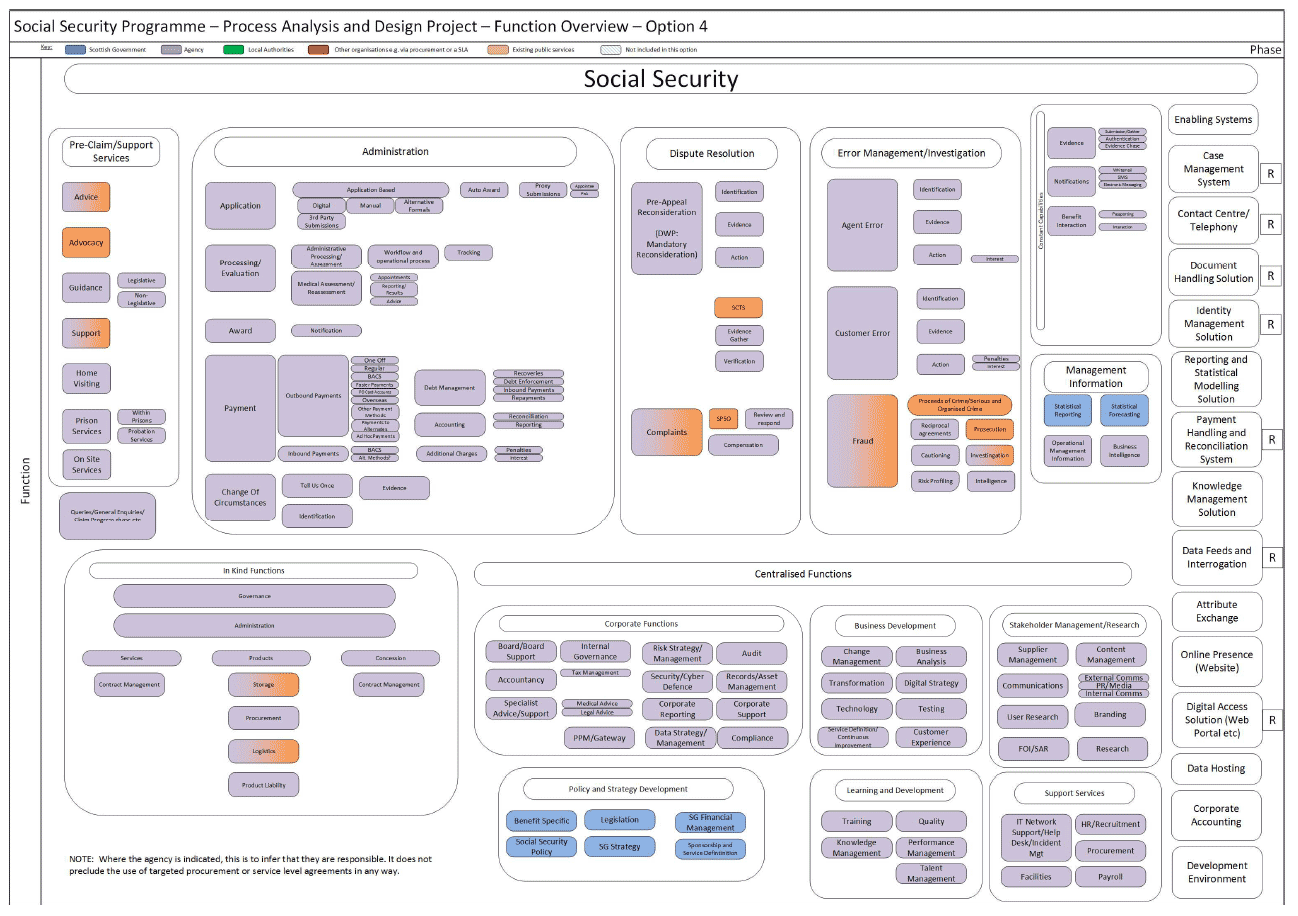Select the Outbound Payments box

[313, 395]
